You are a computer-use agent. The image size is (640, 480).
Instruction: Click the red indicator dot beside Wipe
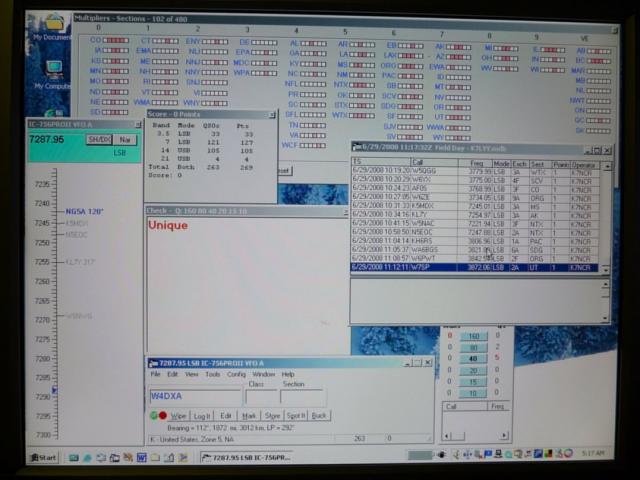pyautogui.click(x=163, y=415)
